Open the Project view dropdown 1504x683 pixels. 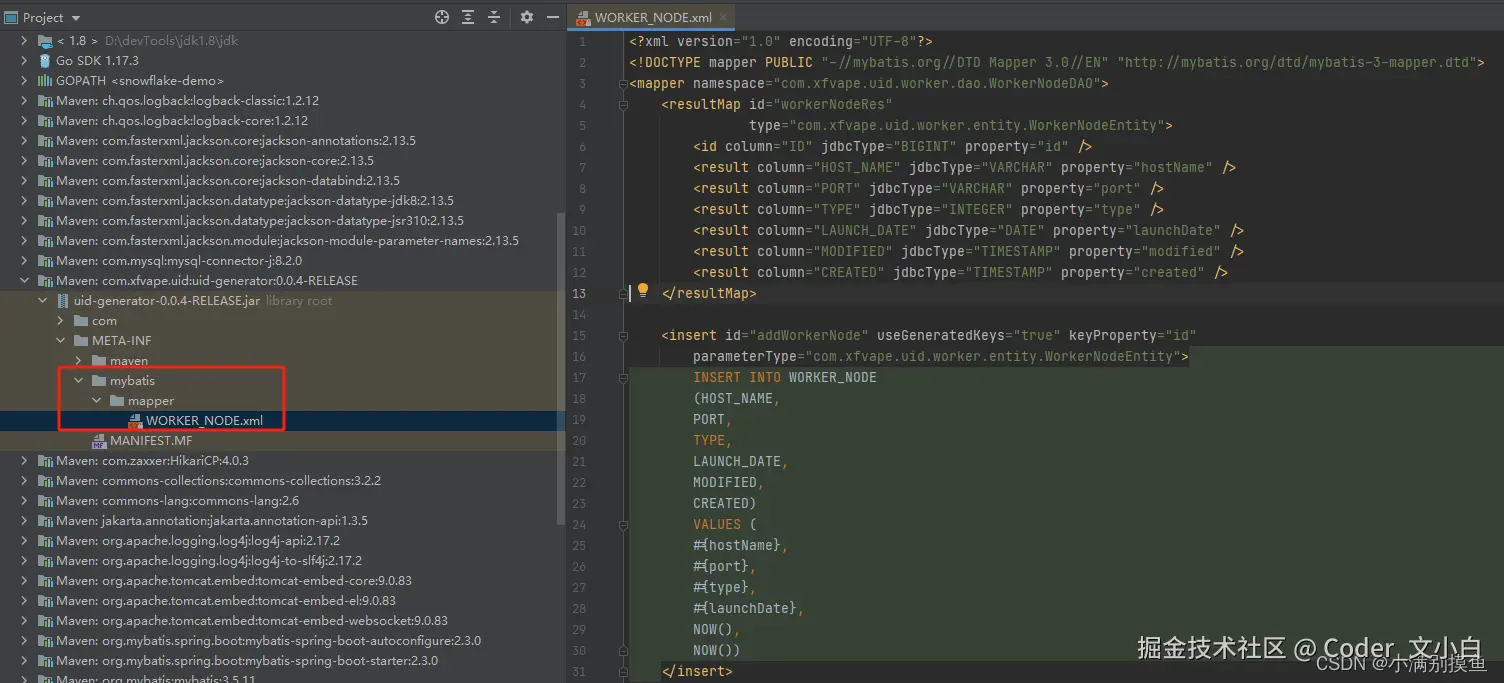pos(77,18)
